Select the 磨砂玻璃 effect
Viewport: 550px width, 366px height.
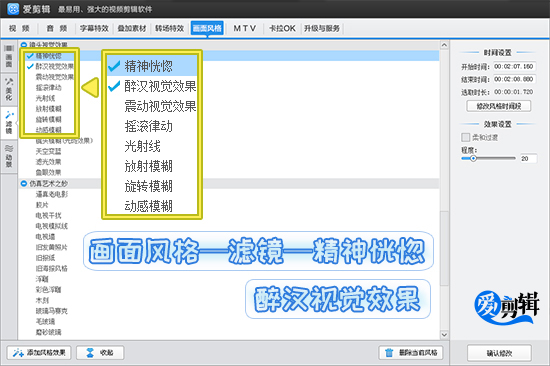(x=49, y=332)
